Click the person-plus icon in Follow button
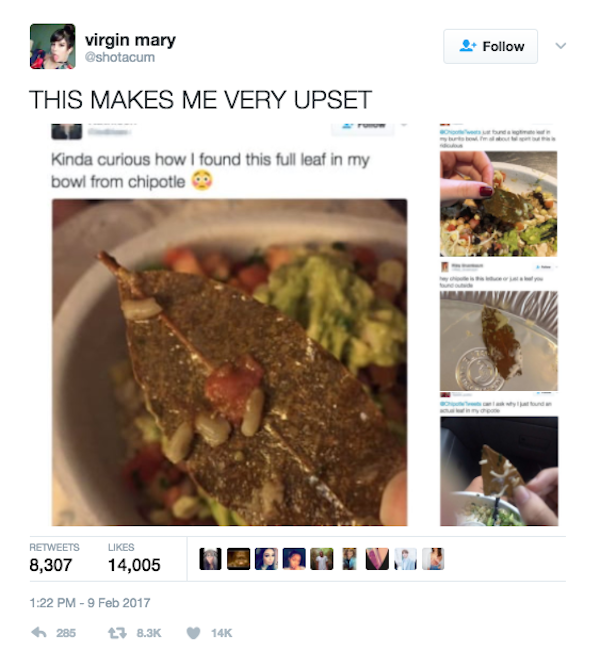 click(467, 46)
